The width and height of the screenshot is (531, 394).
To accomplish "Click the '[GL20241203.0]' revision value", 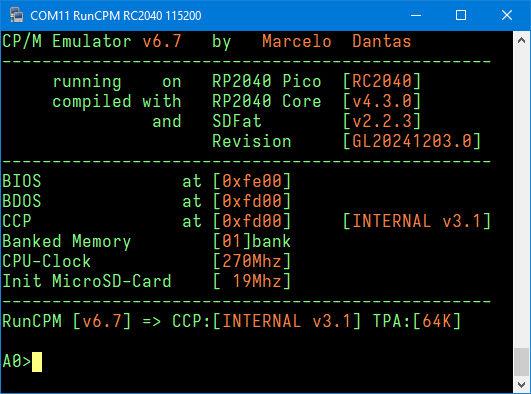I will coord(411,141).
